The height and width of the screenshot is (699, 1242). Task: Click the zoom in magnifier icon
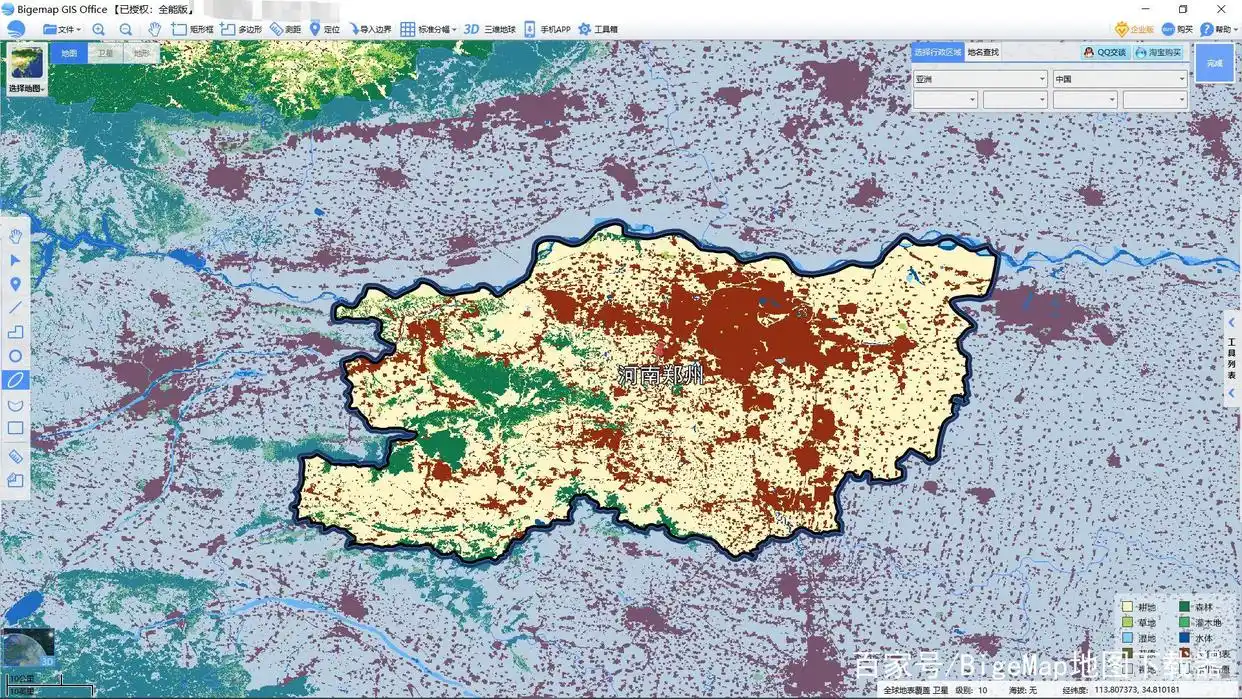(x=98, y=29)
